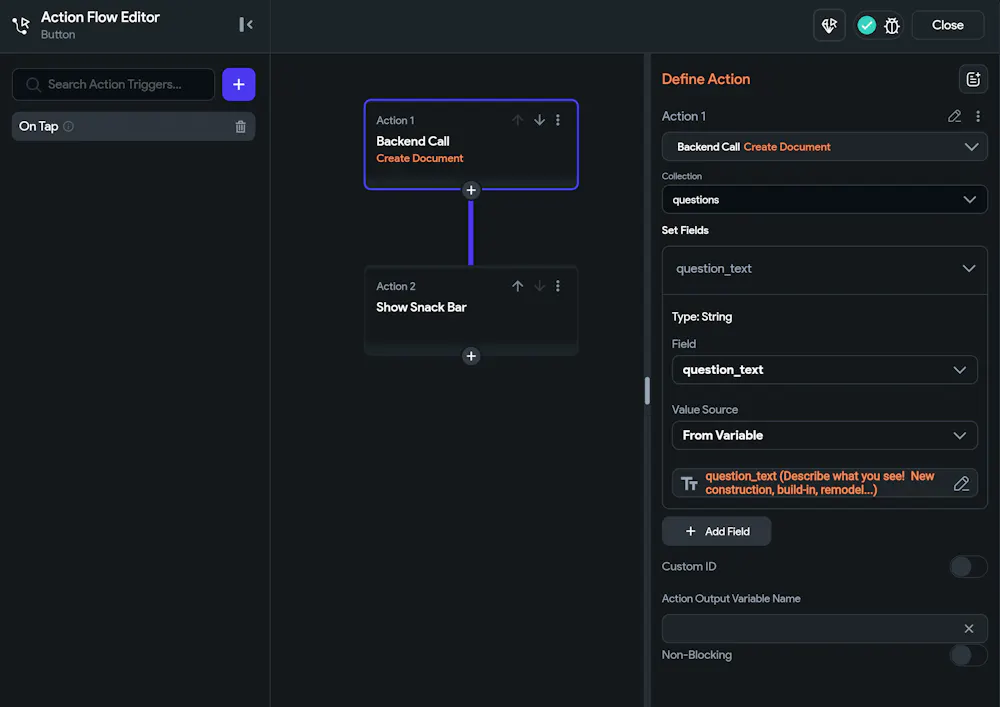Enable the Non-Blocking toggle
This screenshot has width=1000, height=707.
point(968,655)
